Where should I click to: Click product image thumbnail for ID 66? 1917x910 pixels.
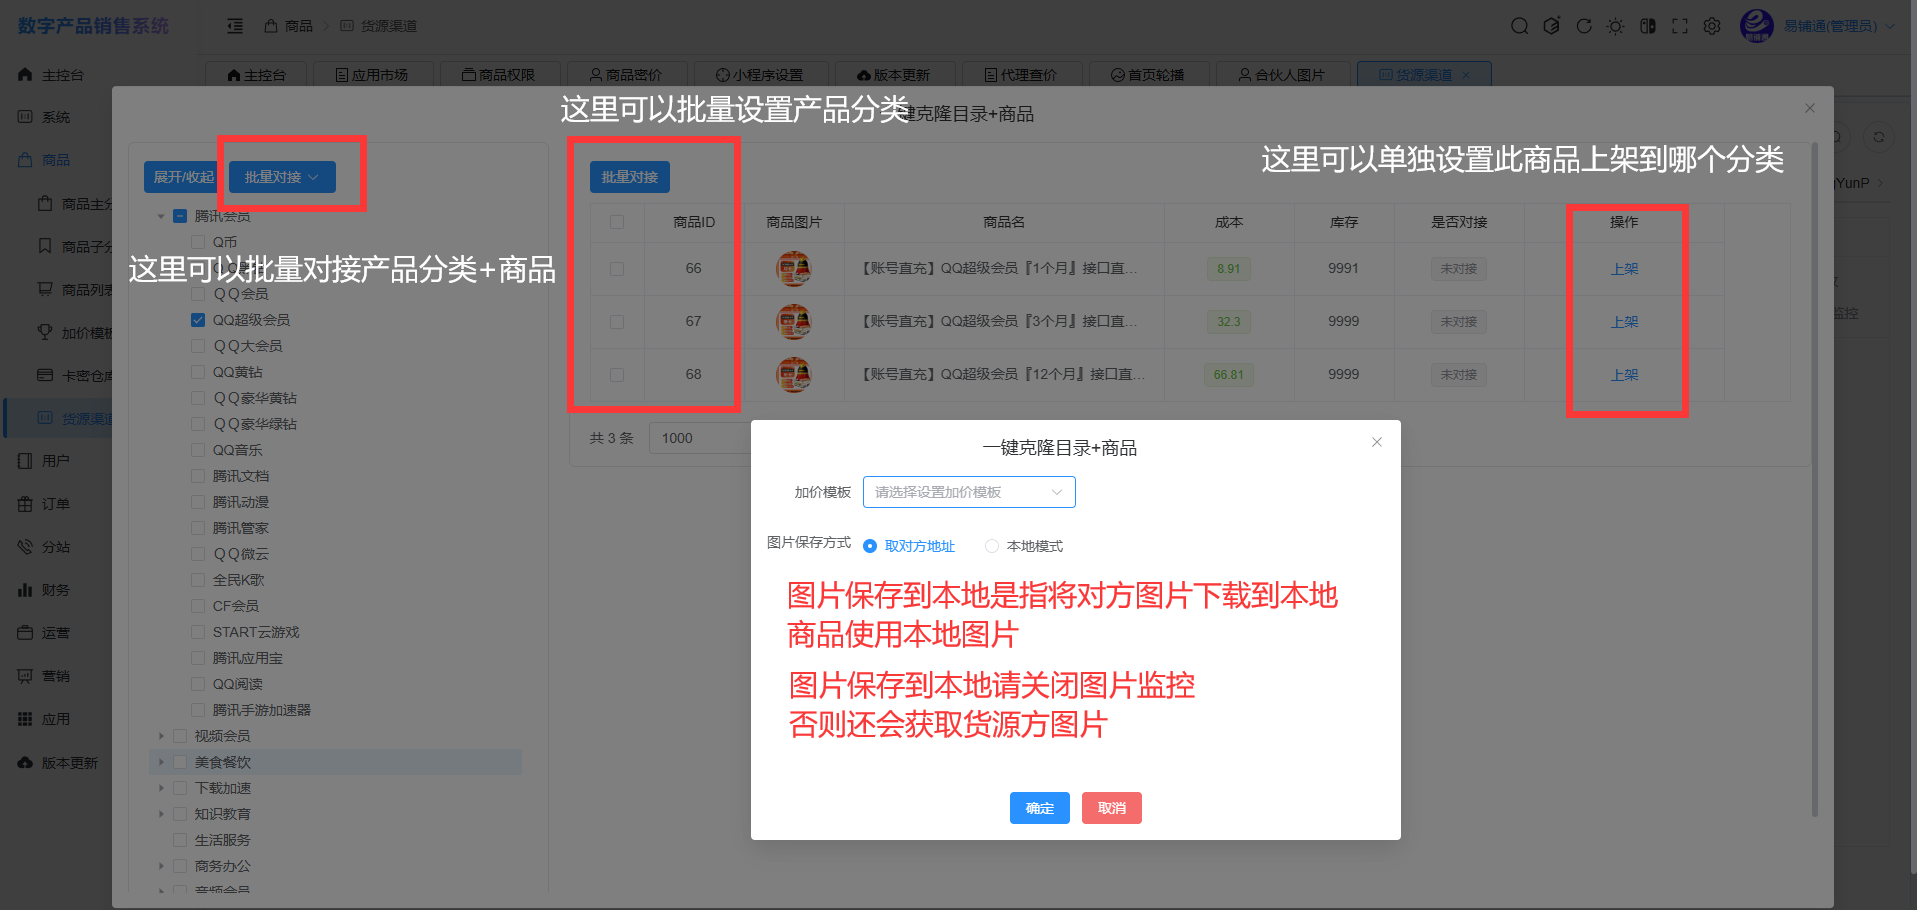[793, 269]
